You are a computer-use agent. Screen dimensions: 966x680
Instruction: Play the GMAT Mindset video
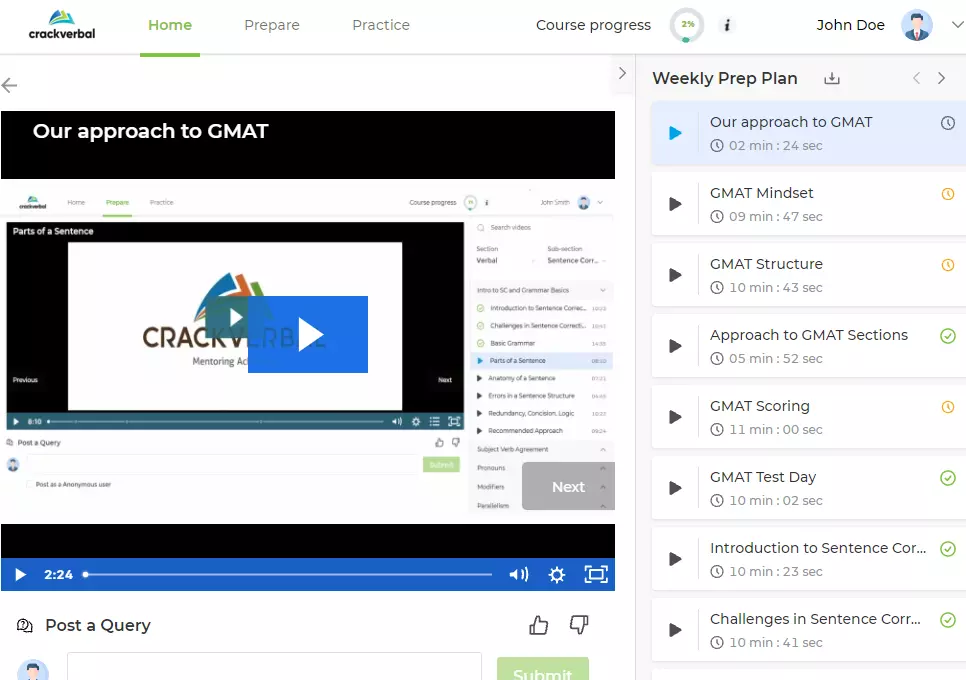point(675,204)
